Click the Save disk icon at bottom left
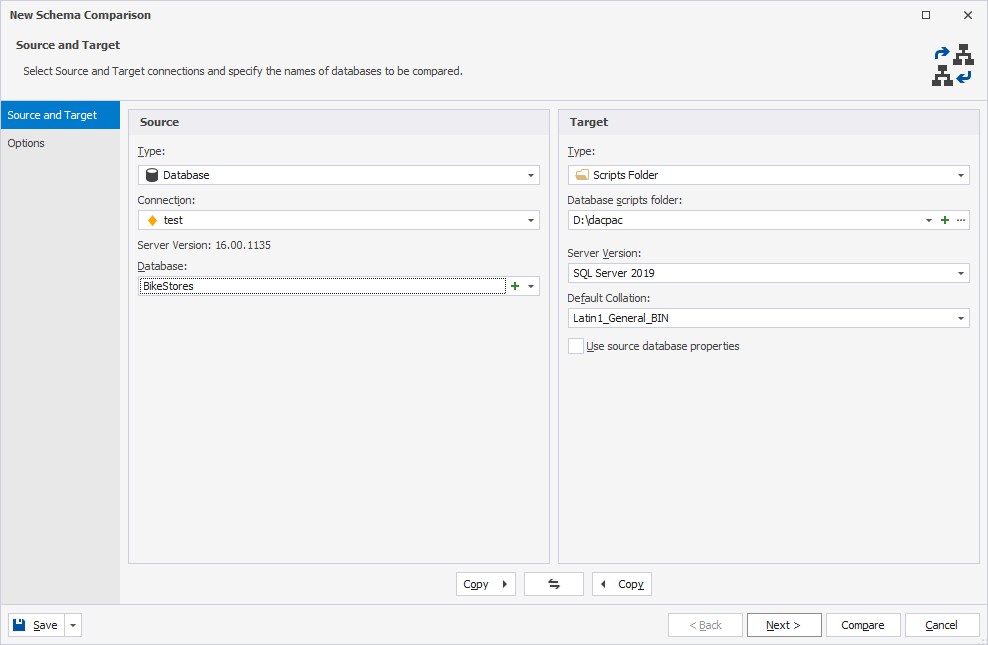 (18, 624)
